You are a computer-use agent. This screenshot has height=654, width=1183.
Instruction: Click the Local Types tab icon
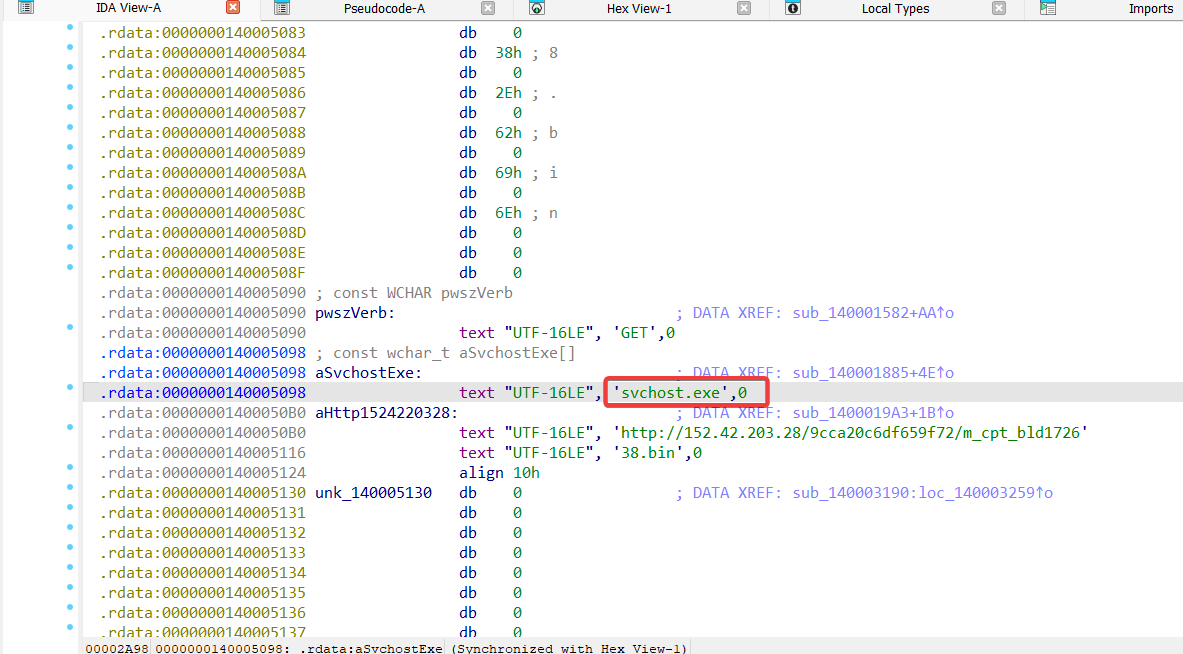(793, 8)
